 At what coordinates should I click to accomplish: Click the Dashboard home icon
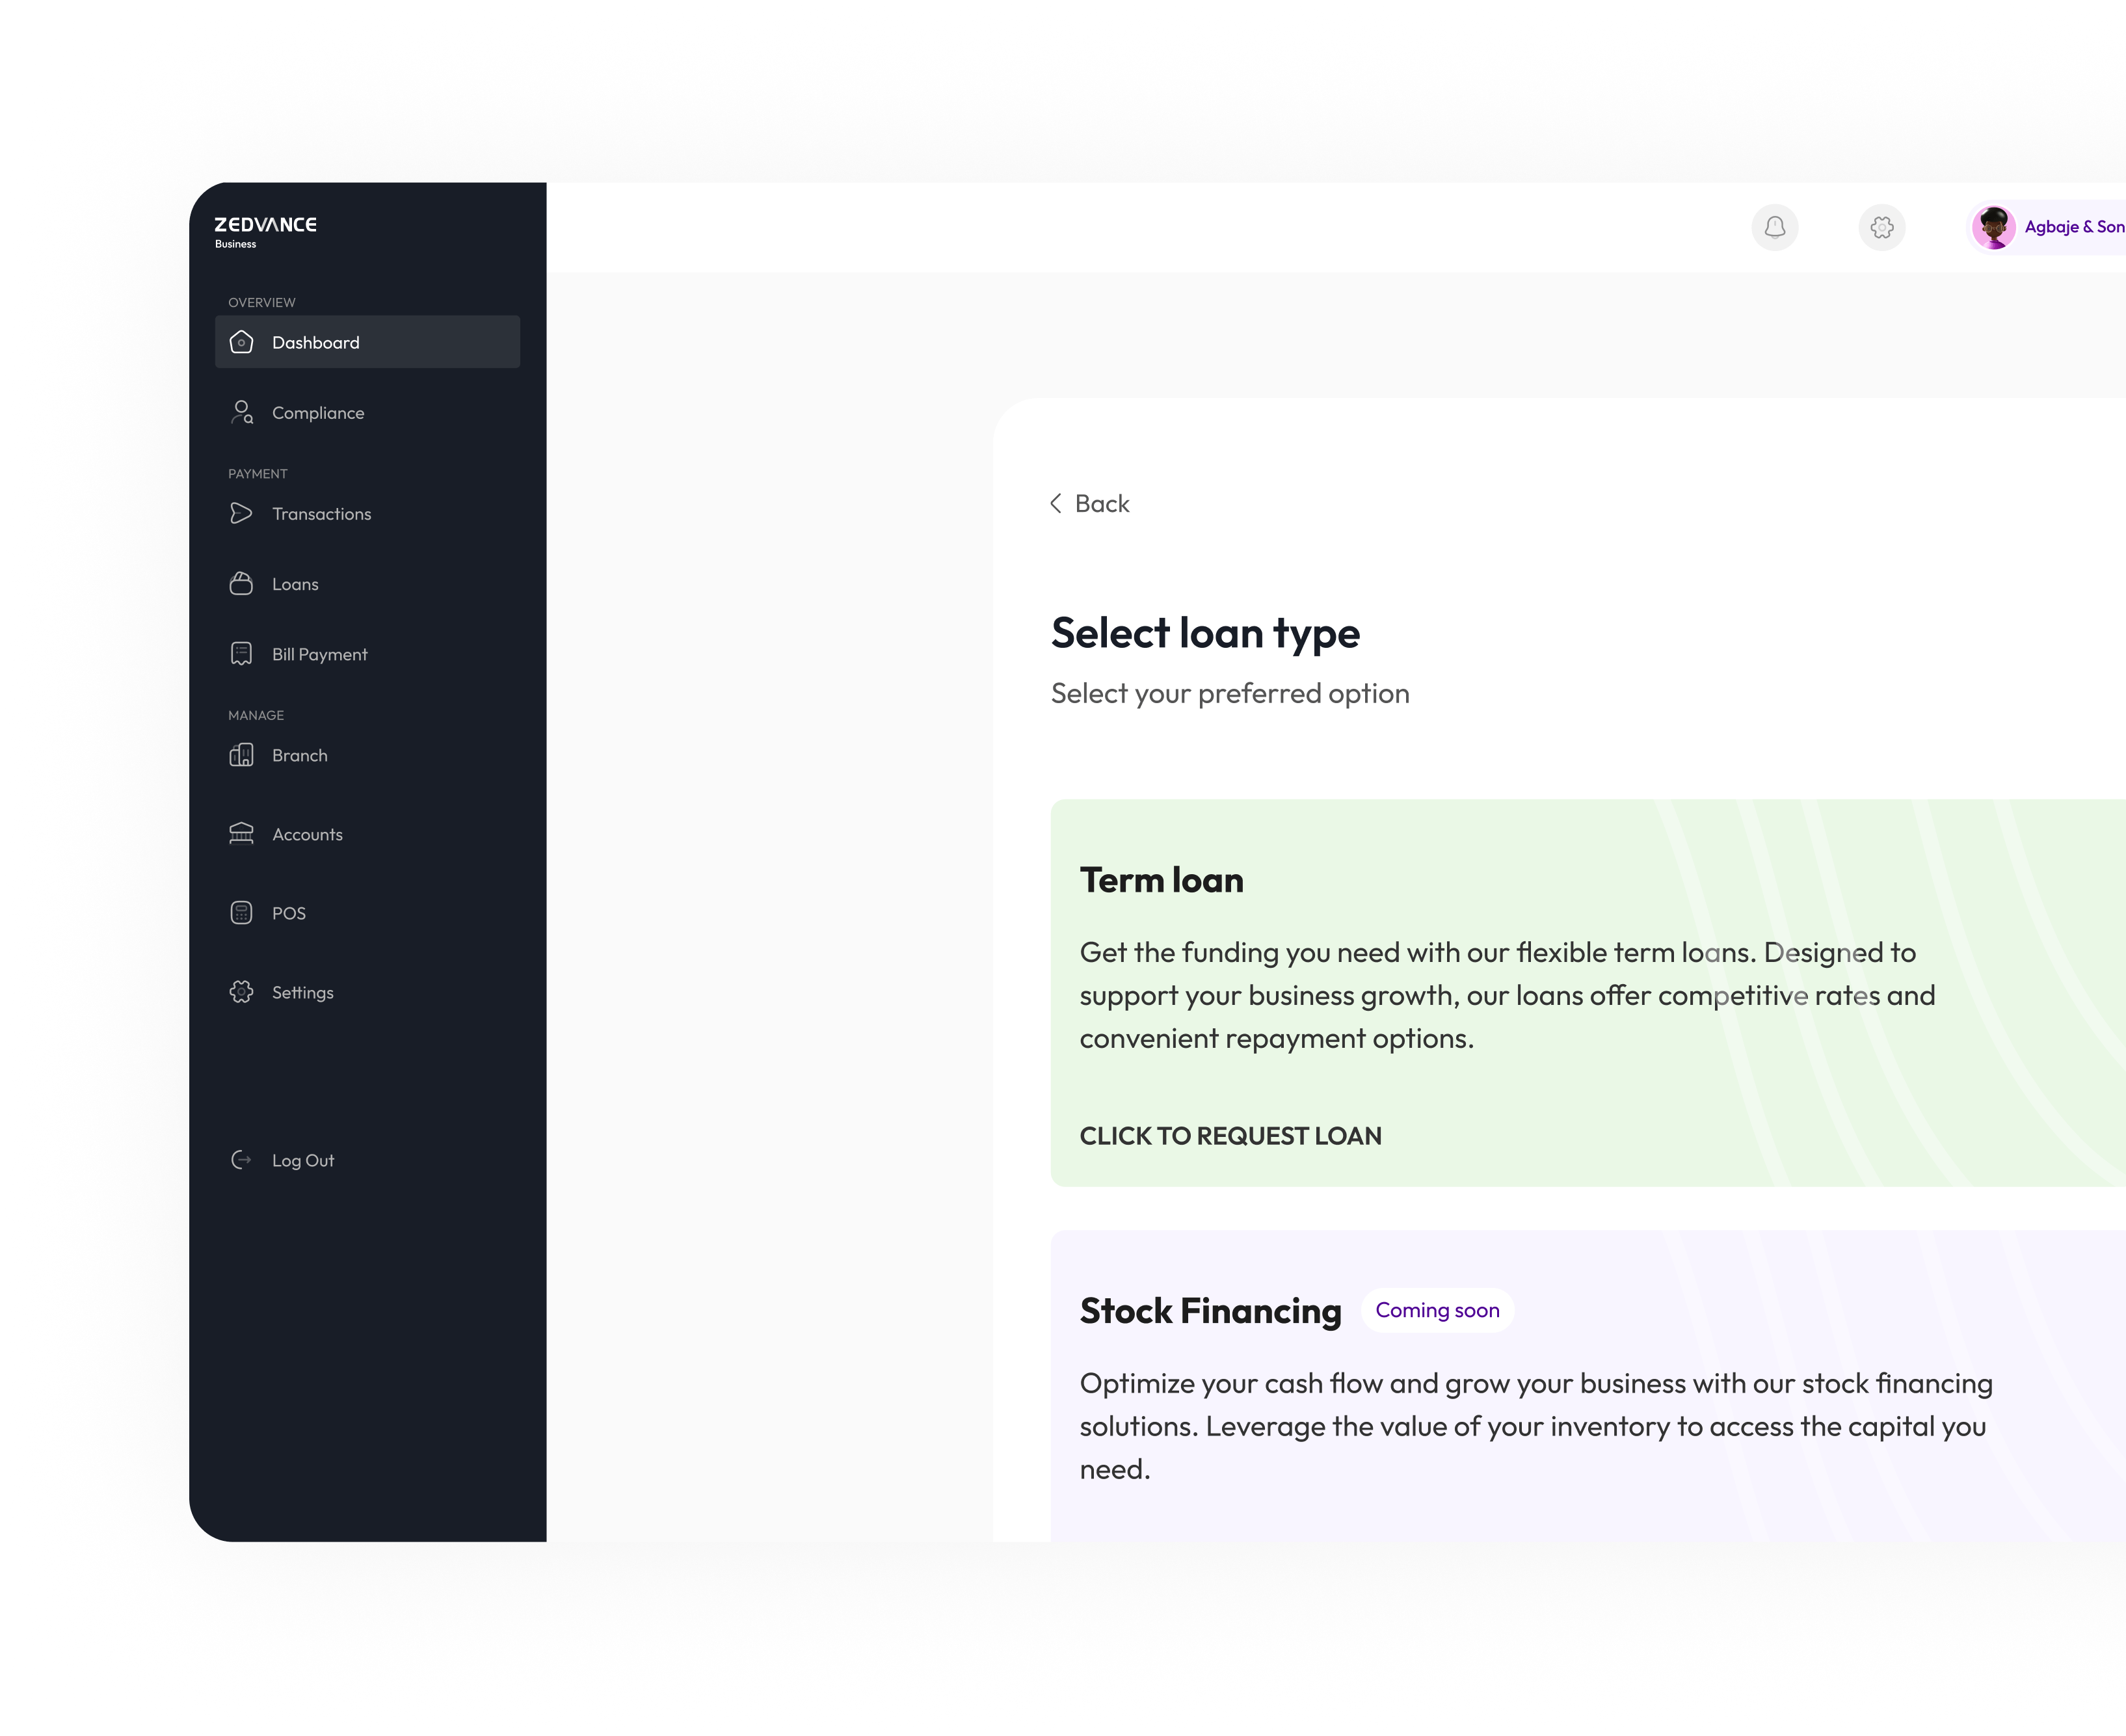click(x=241, y=342)
